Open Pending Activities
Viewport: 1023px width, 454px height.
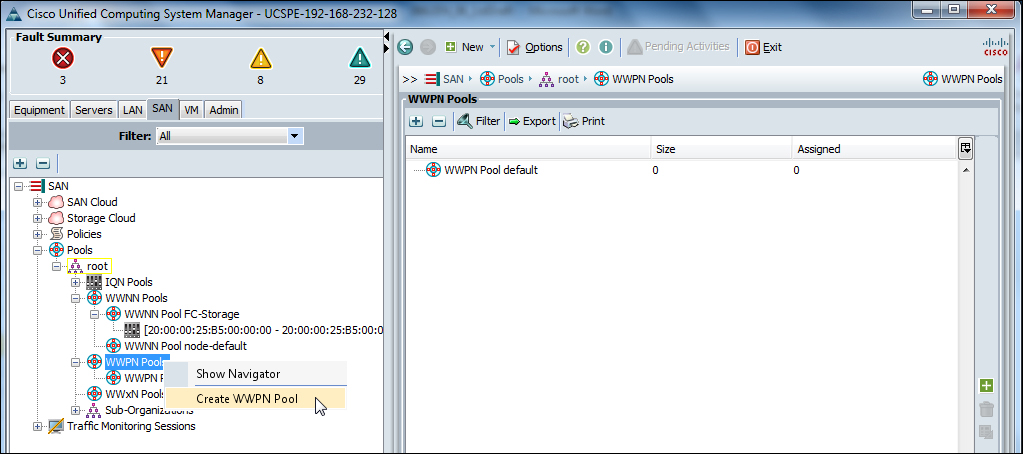[678, 46]
